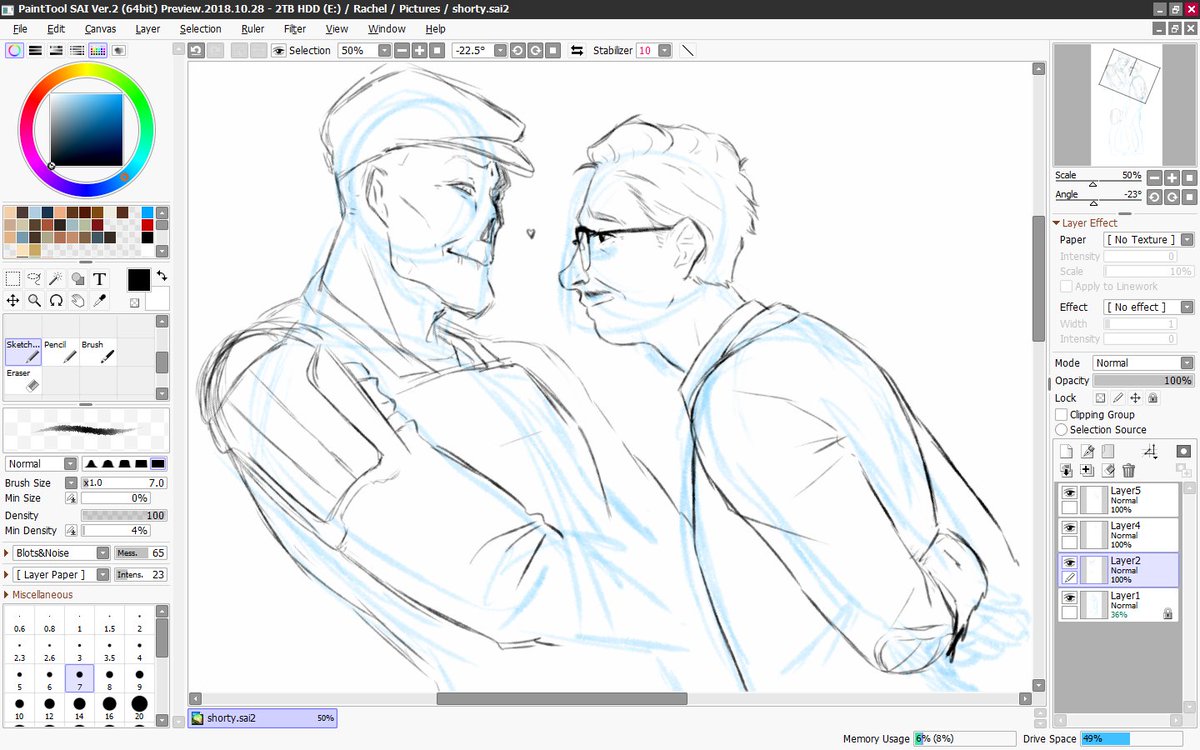Choose the Brush tool

97,351
